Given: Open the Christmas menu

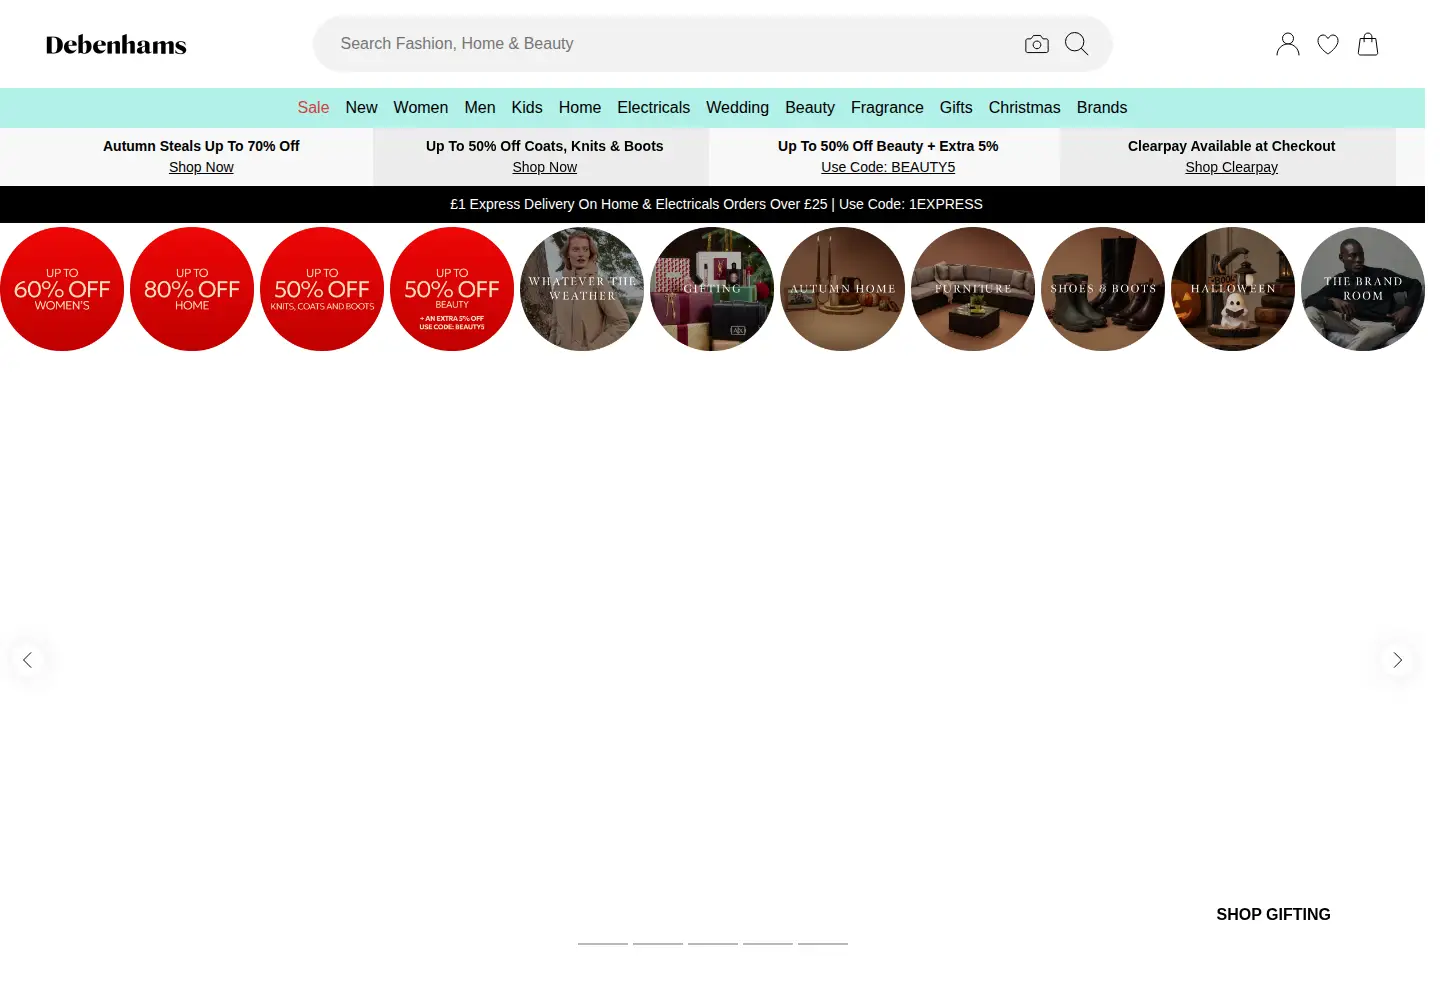Looking at the screenshot, I should (1024, 108).
